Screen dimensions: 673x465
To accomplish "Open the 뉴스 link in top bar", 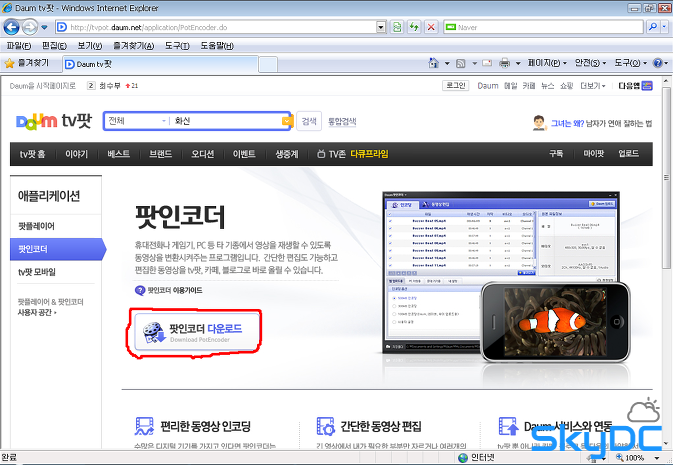I will (547, 86).
